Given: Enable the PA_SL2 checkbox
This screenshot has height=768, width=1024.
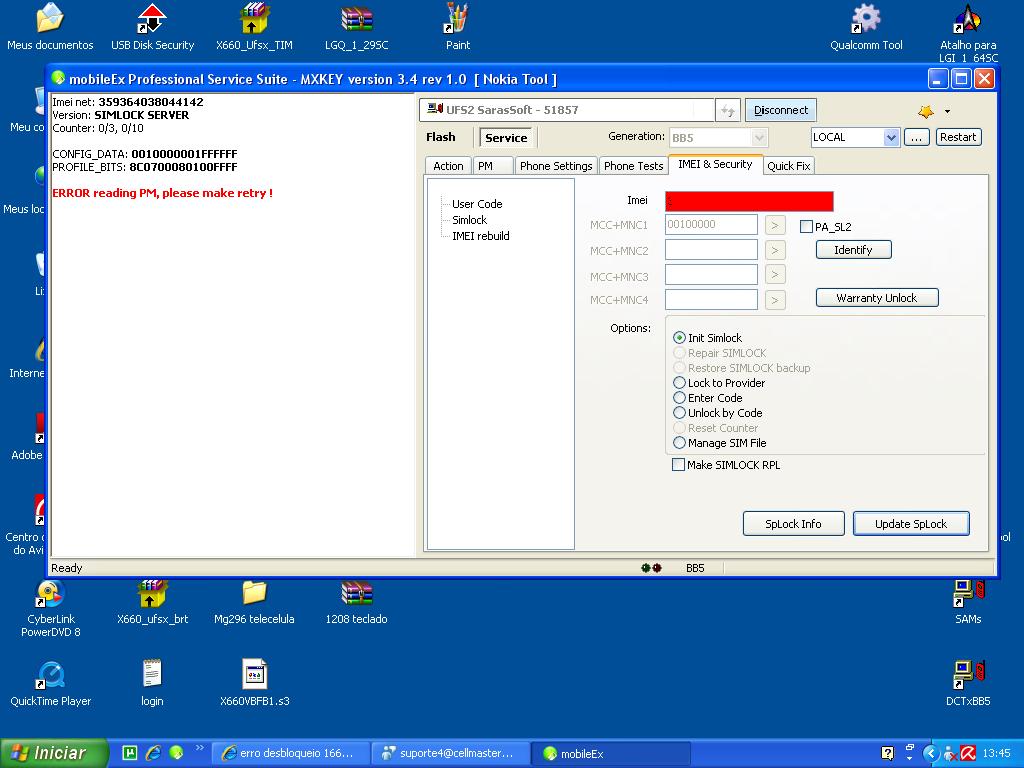Looking at the screenshot, I should click(x=806, y=227).
